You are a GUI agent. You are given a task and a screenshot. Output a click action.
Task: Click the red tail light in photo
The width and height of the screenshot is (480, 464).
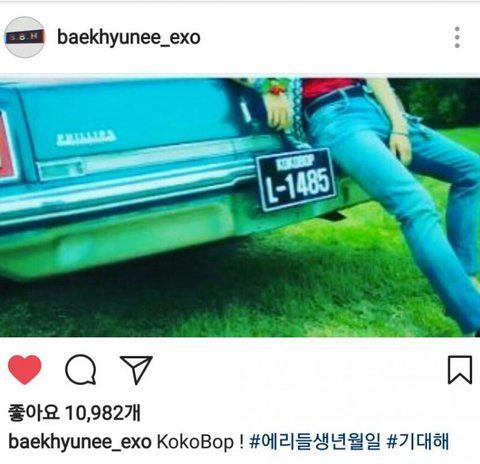click(x=7, y=147)
